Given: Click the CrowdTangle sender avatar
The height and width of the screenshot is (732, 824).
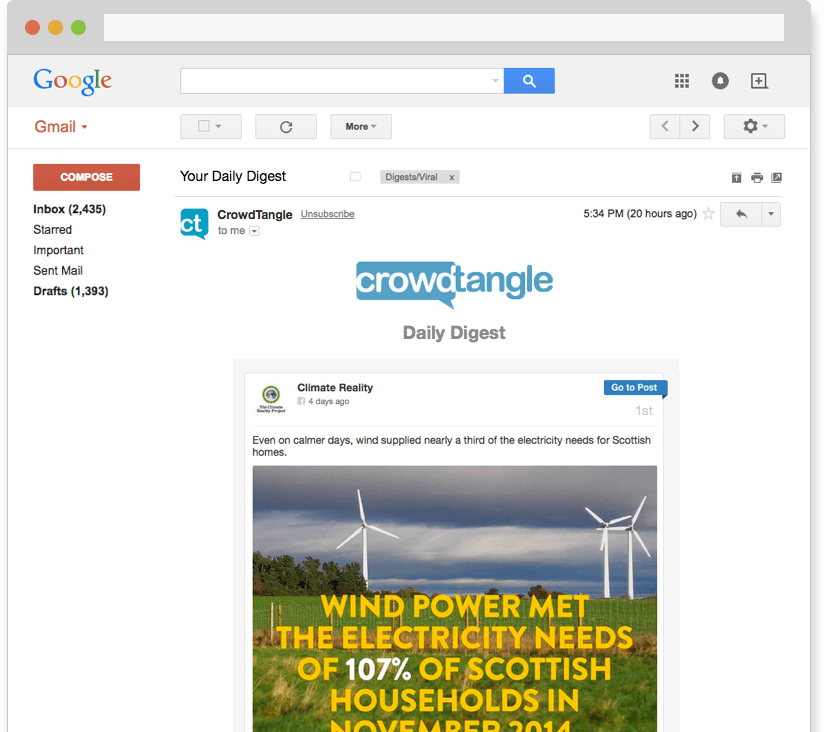Looking at the screenshot, I should coord(194,223).
